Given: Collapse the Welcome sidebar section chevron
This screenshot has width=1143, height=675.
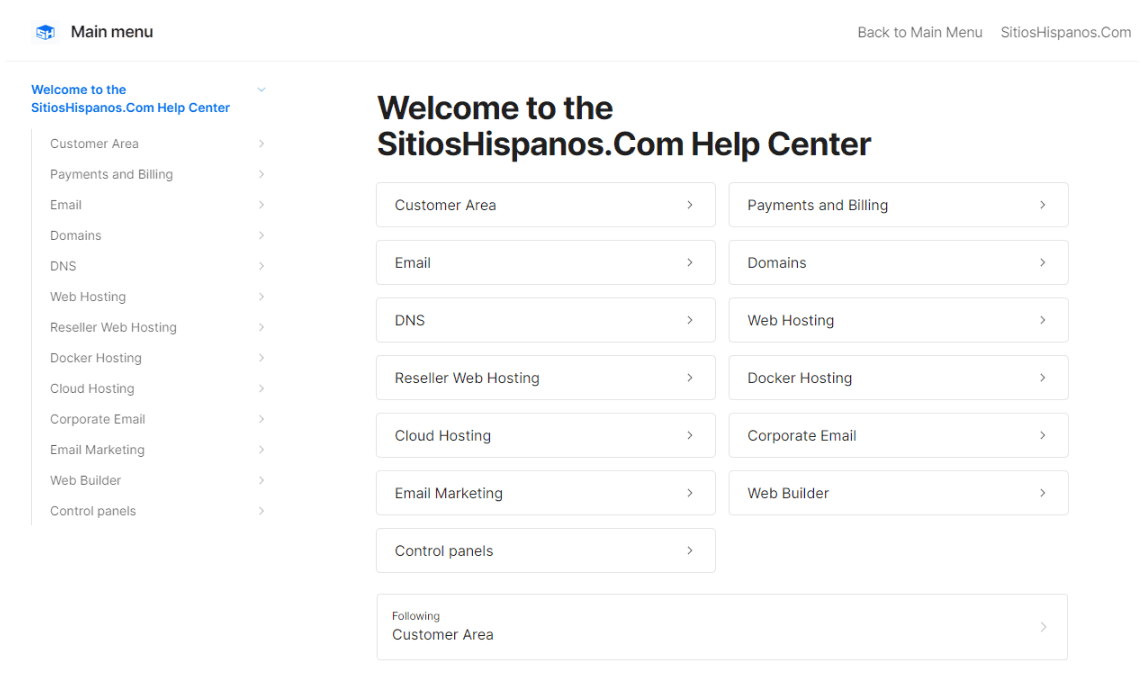Looking at the screenshot, I should coord(261,90).
